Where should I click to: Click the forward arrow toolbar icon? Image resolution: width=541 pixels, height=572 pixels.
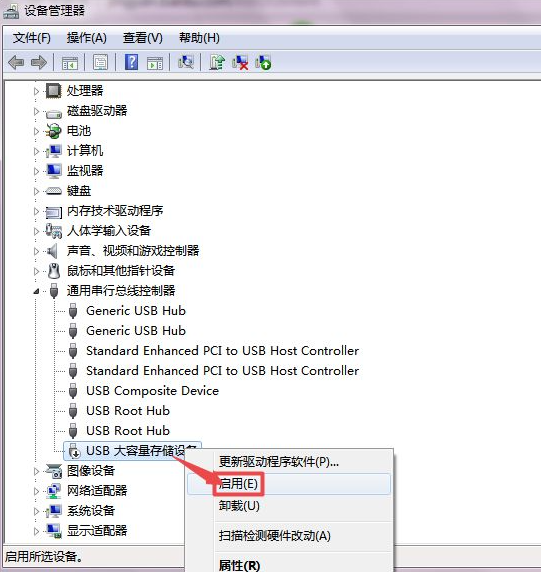coord(39,62)
